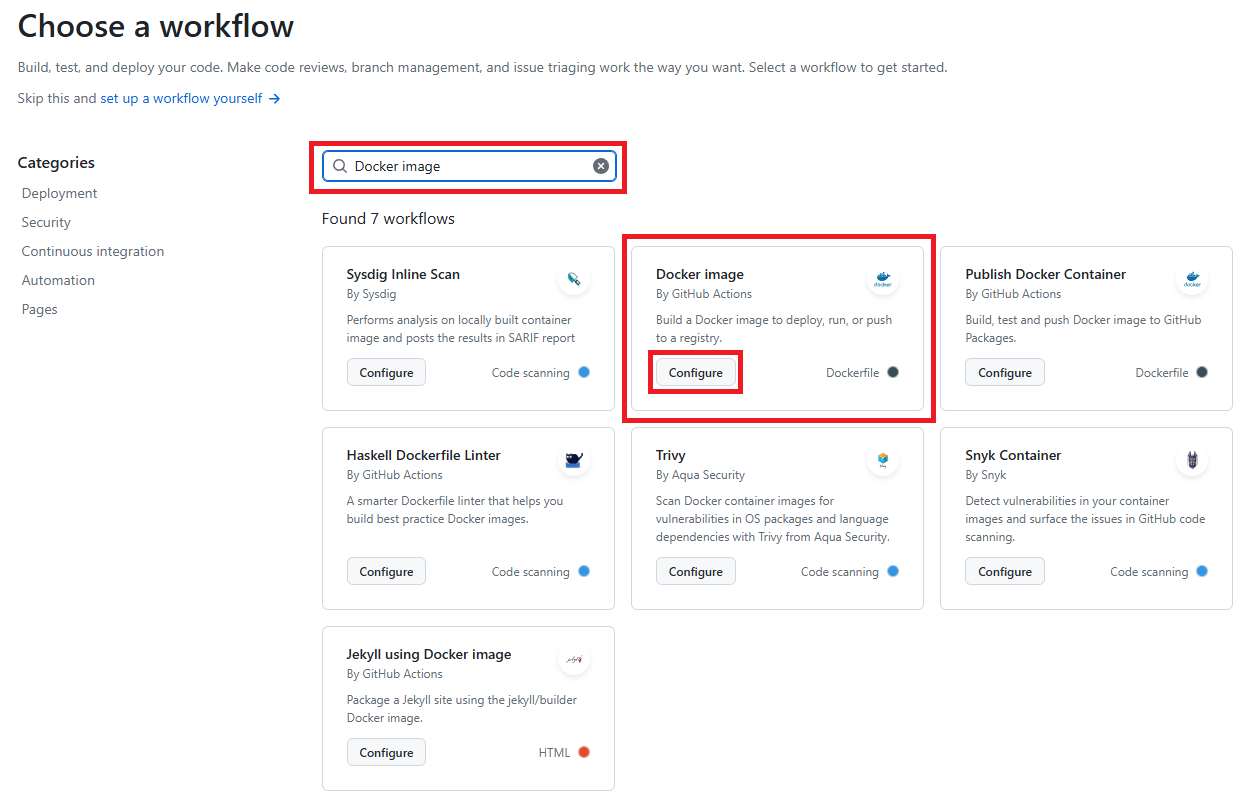The height and width of the screenshot is (795, 1256).
Task: Click the Publish Docker Container whale icon
Action: 1192,280
